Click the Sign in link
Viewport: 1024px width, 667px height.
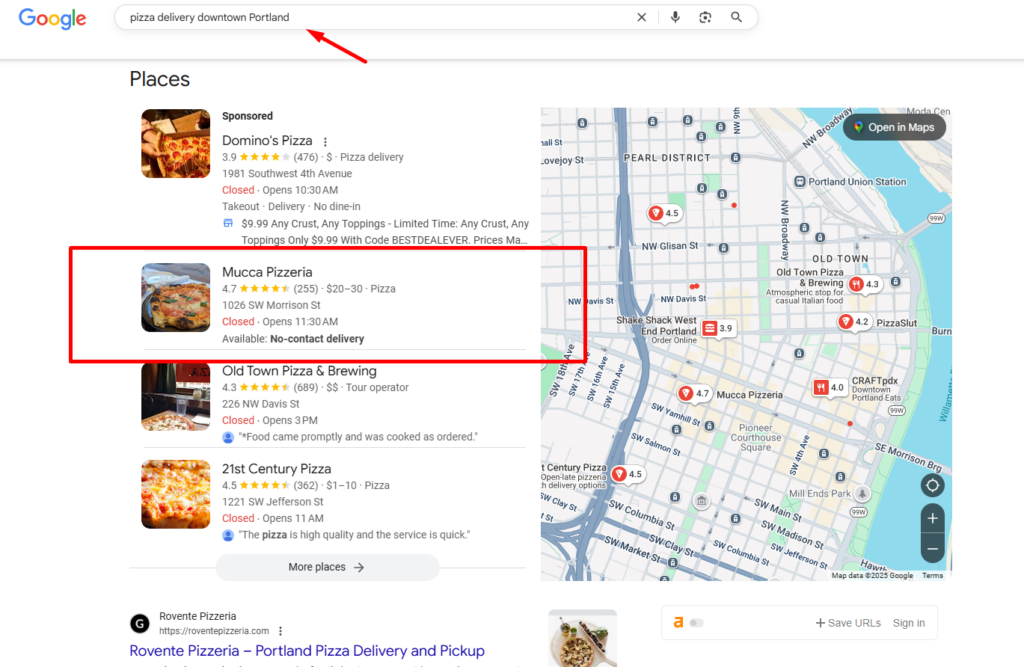pyautogui.click(x=909, y=622)
